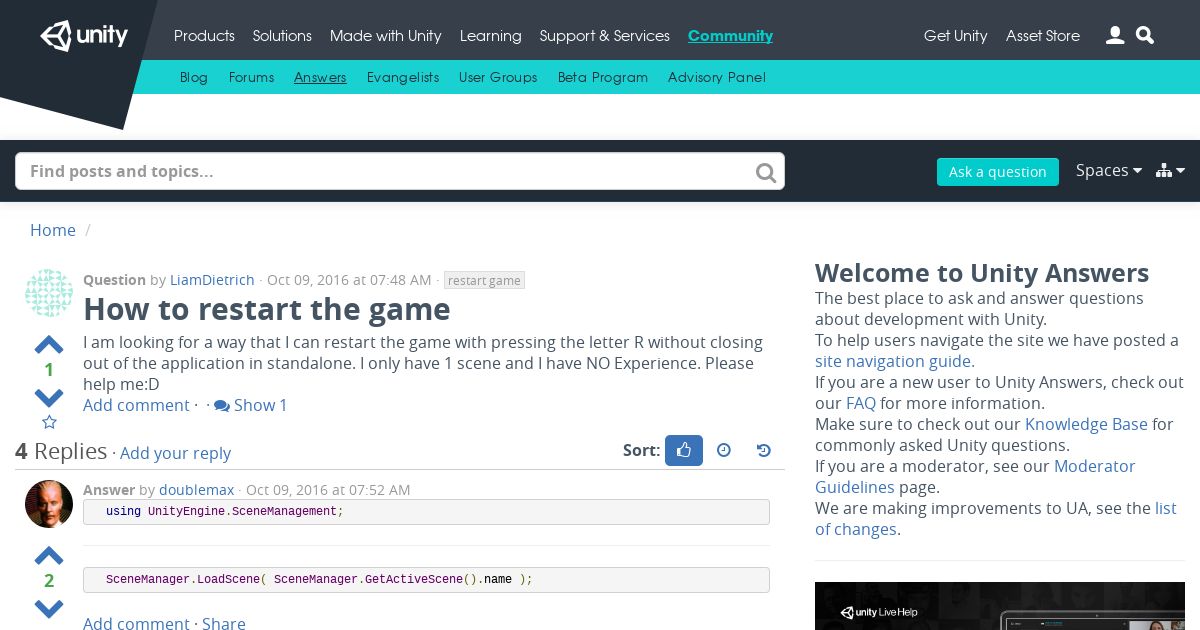Screen dimensions: 1200x630
Task: Downvote the question How to restart the game
Action: [49, 397]
